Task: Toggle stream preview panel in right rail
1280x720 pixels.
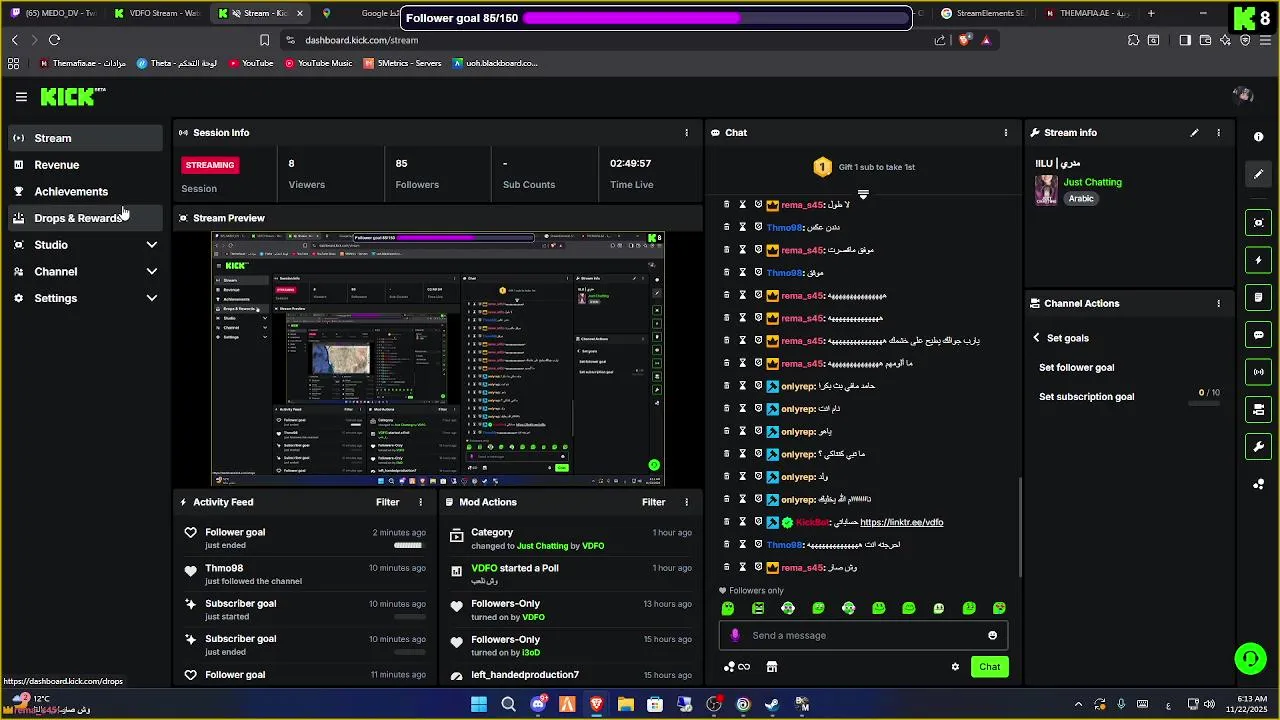Action: tap(1259, 223)
